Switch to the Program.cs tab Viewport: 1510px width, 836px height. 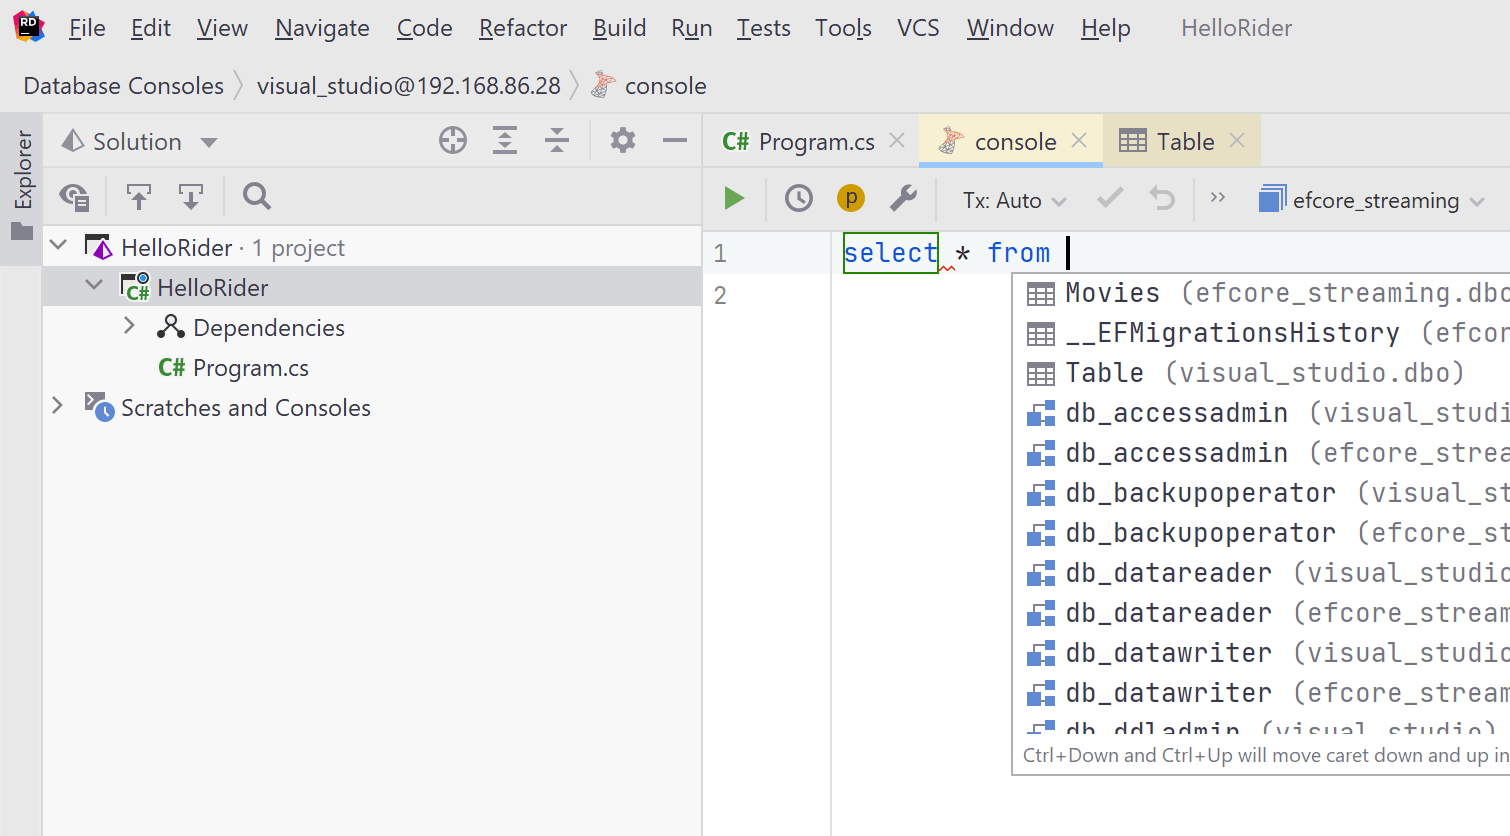click(x=800, y=142)
